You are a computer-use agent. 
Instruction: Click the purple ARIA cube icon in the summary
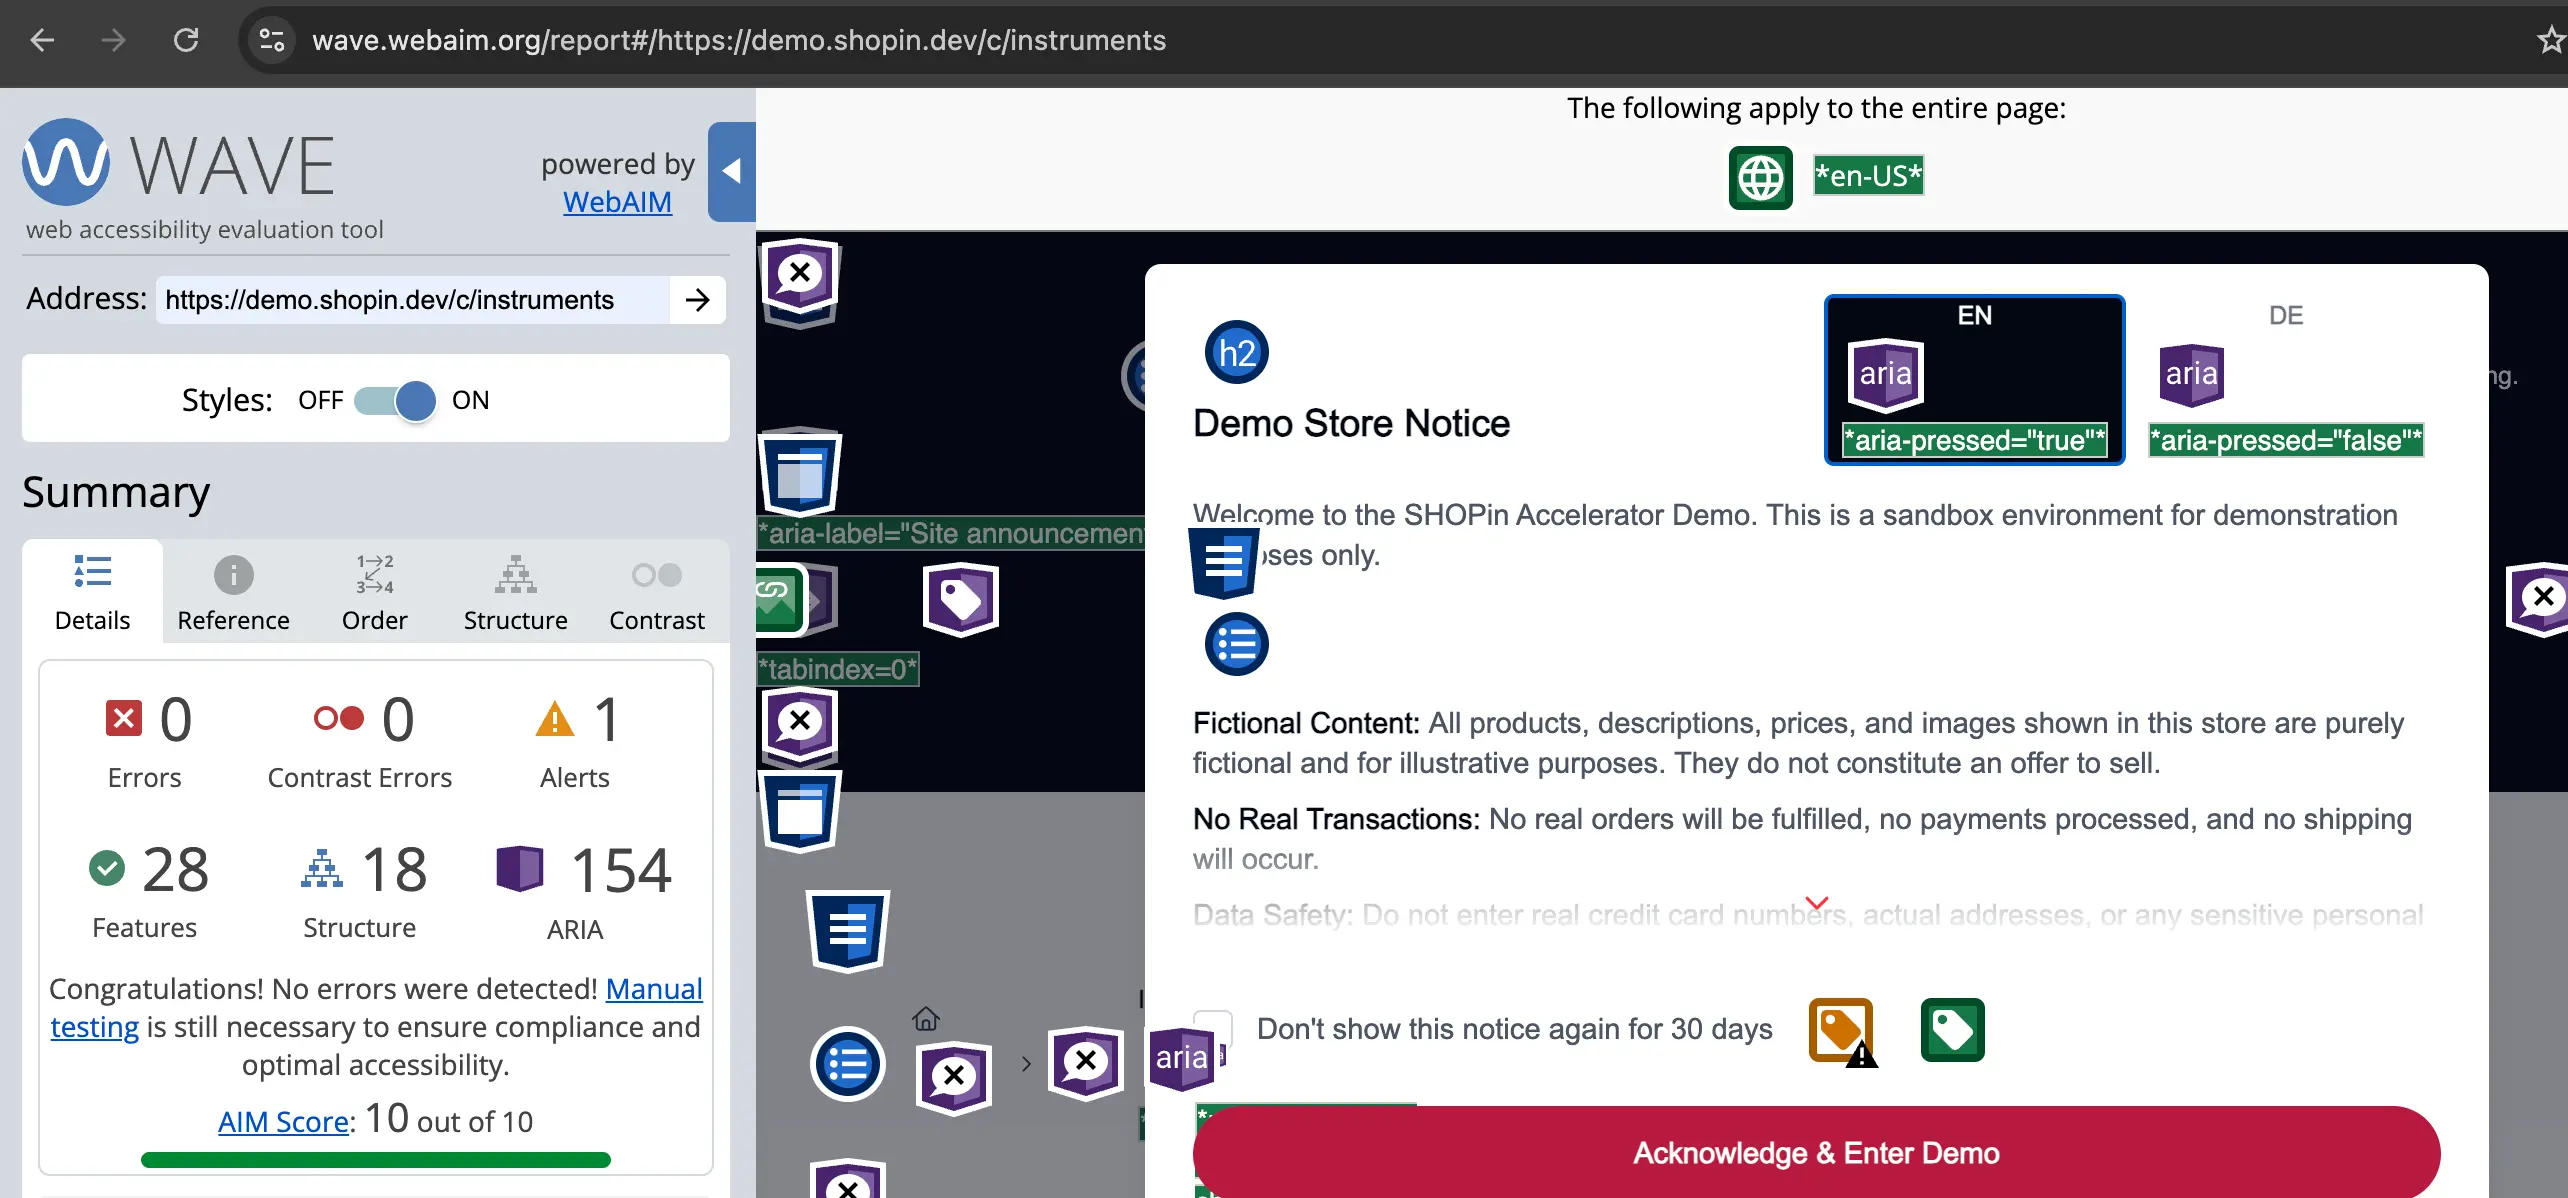[x=520, y=868]
